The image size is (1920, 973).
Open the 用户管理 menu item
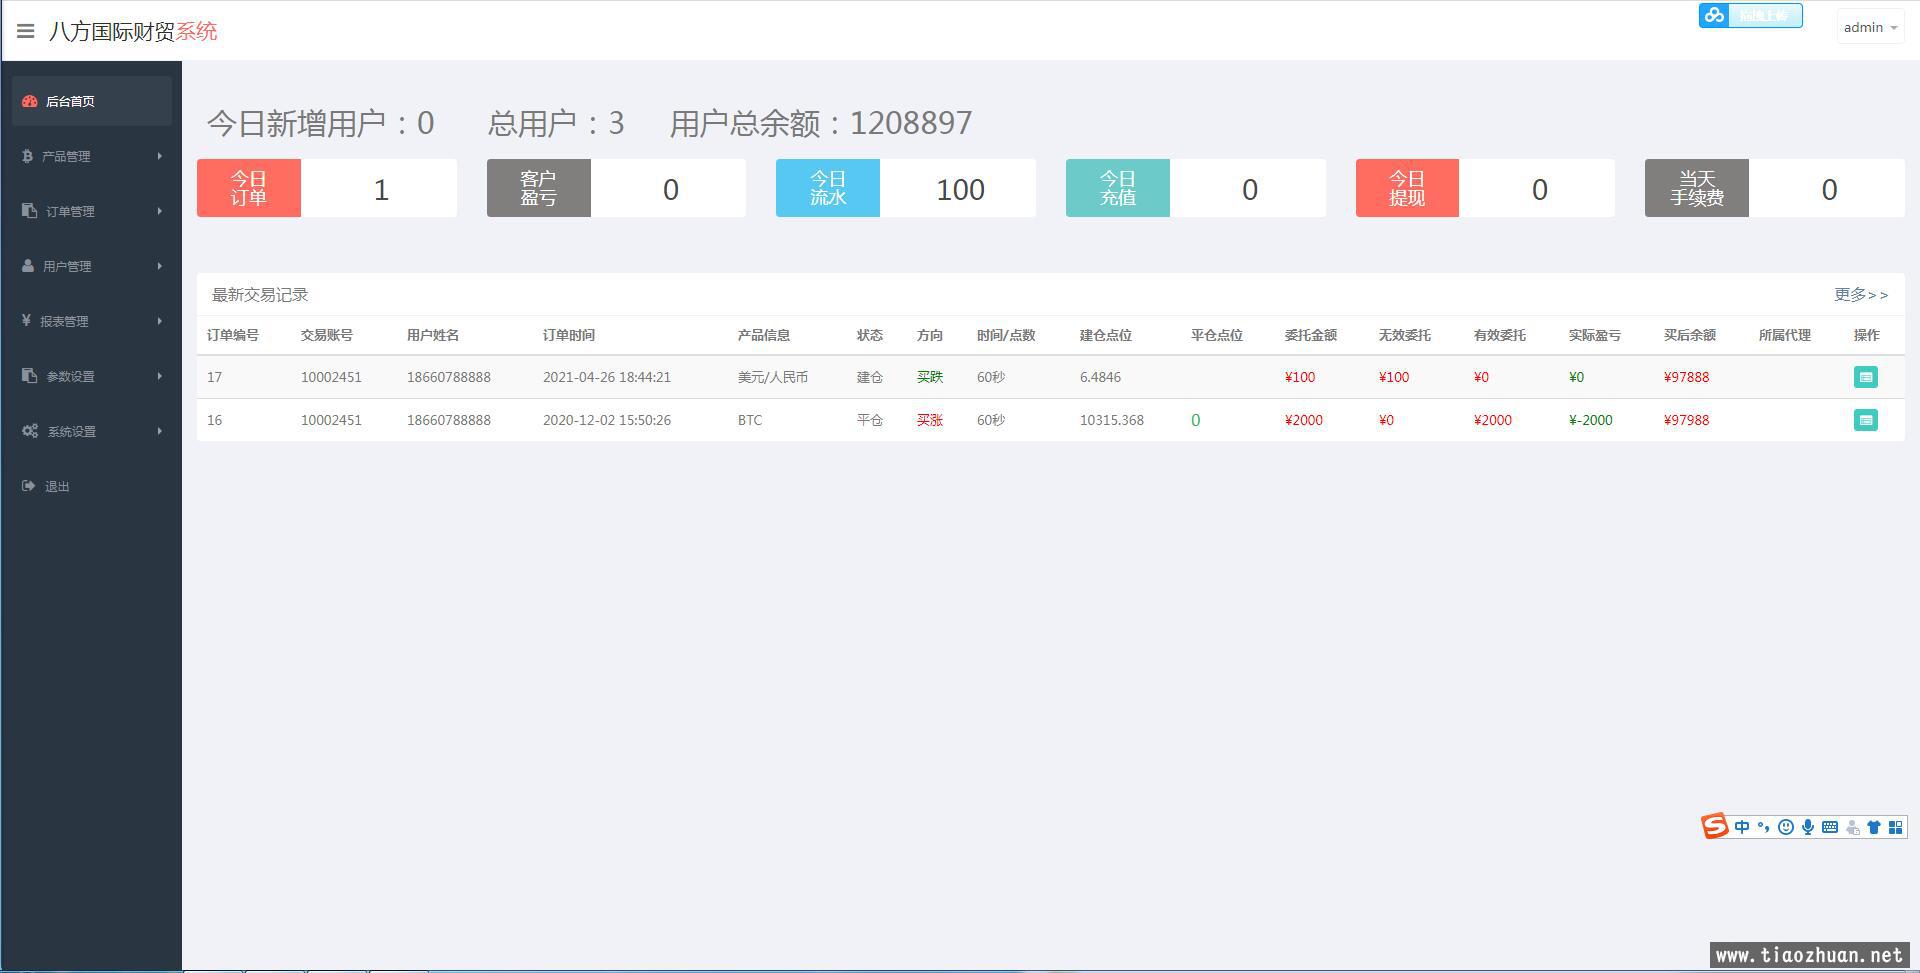(x=92, y=266)
